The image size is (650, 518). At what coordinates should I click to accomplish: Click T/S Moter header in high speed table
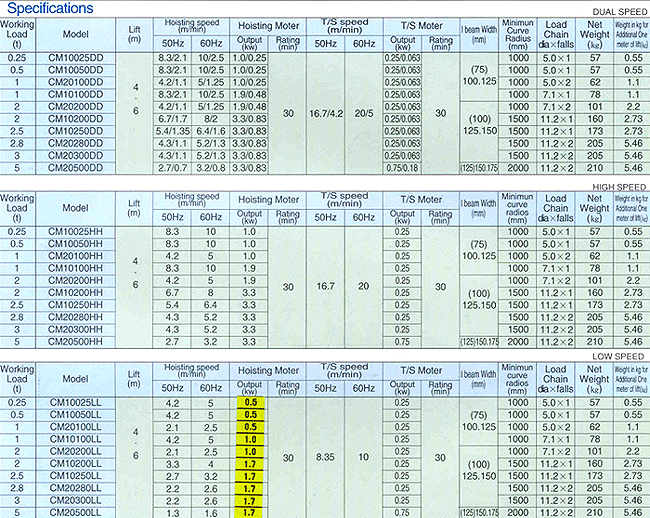tap(421, 200)
